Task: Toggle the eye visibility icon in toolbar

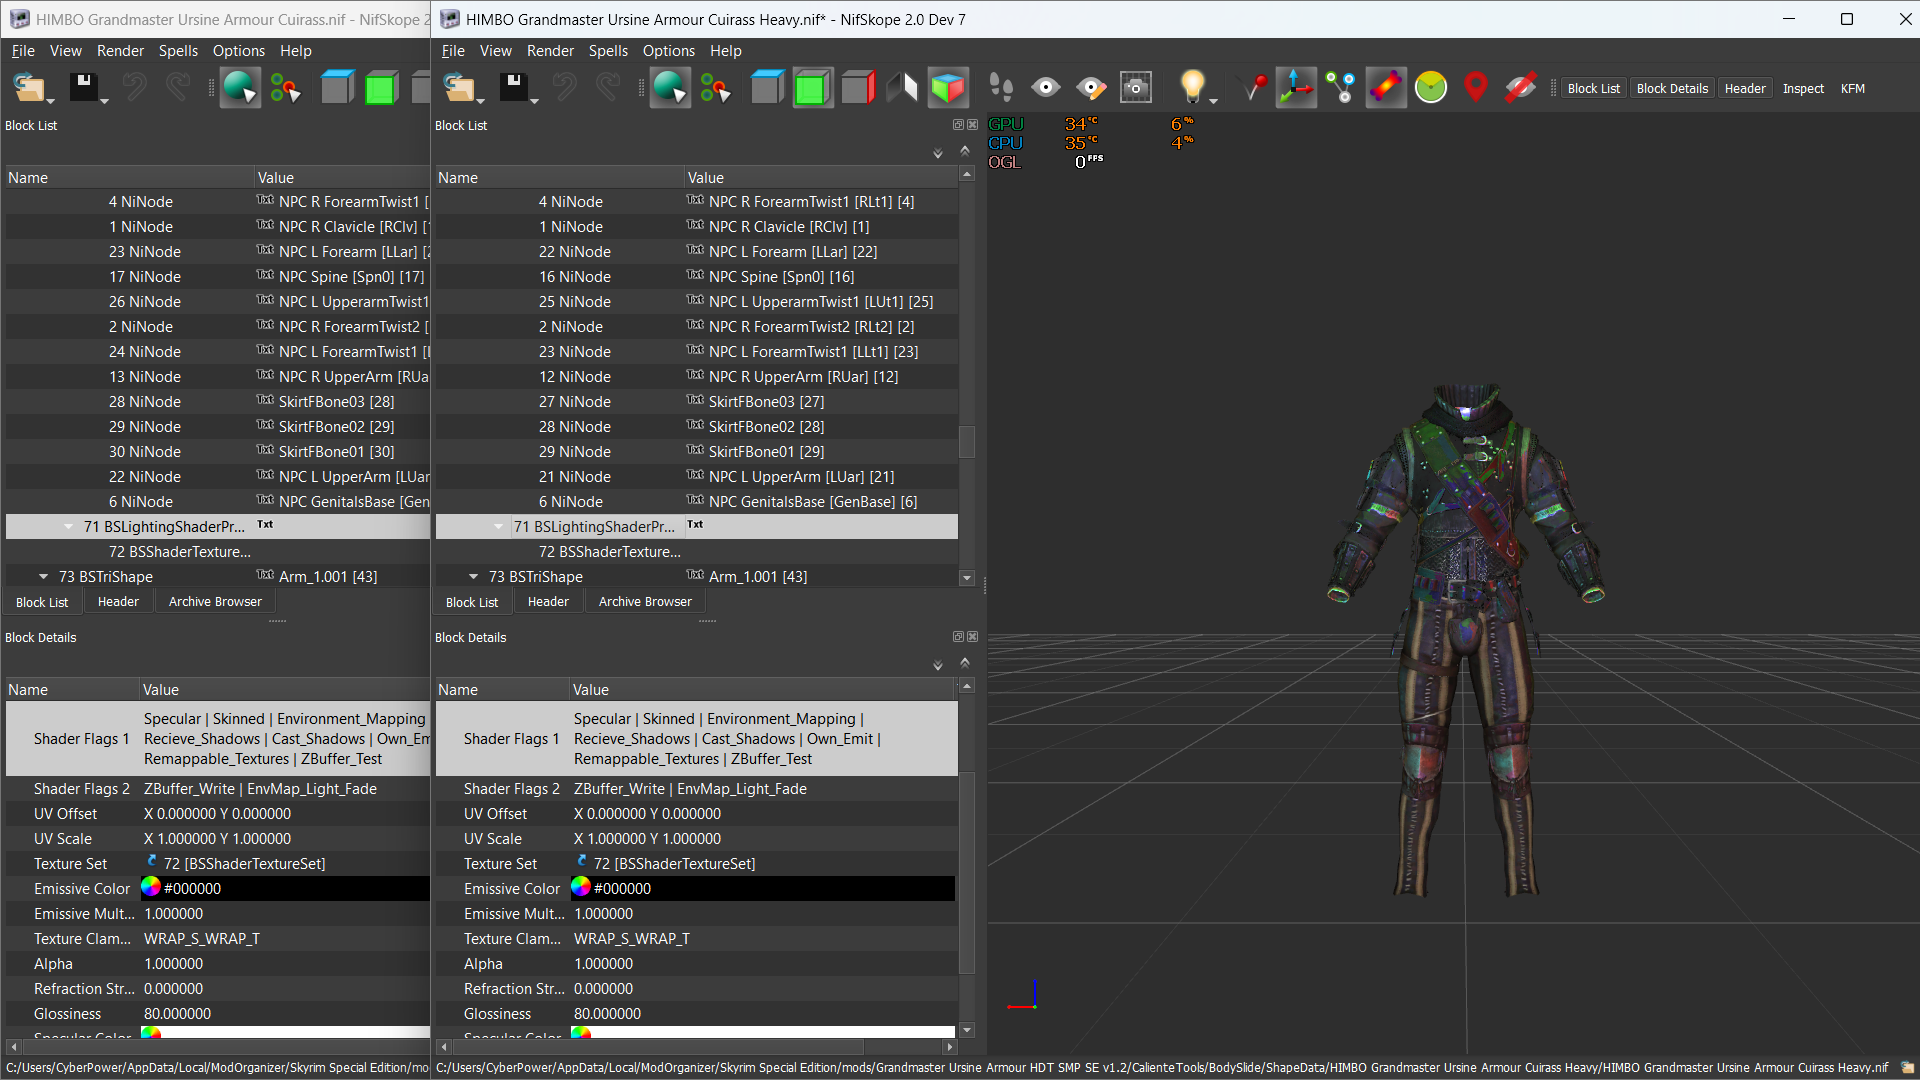Action: coord(1046,88)
